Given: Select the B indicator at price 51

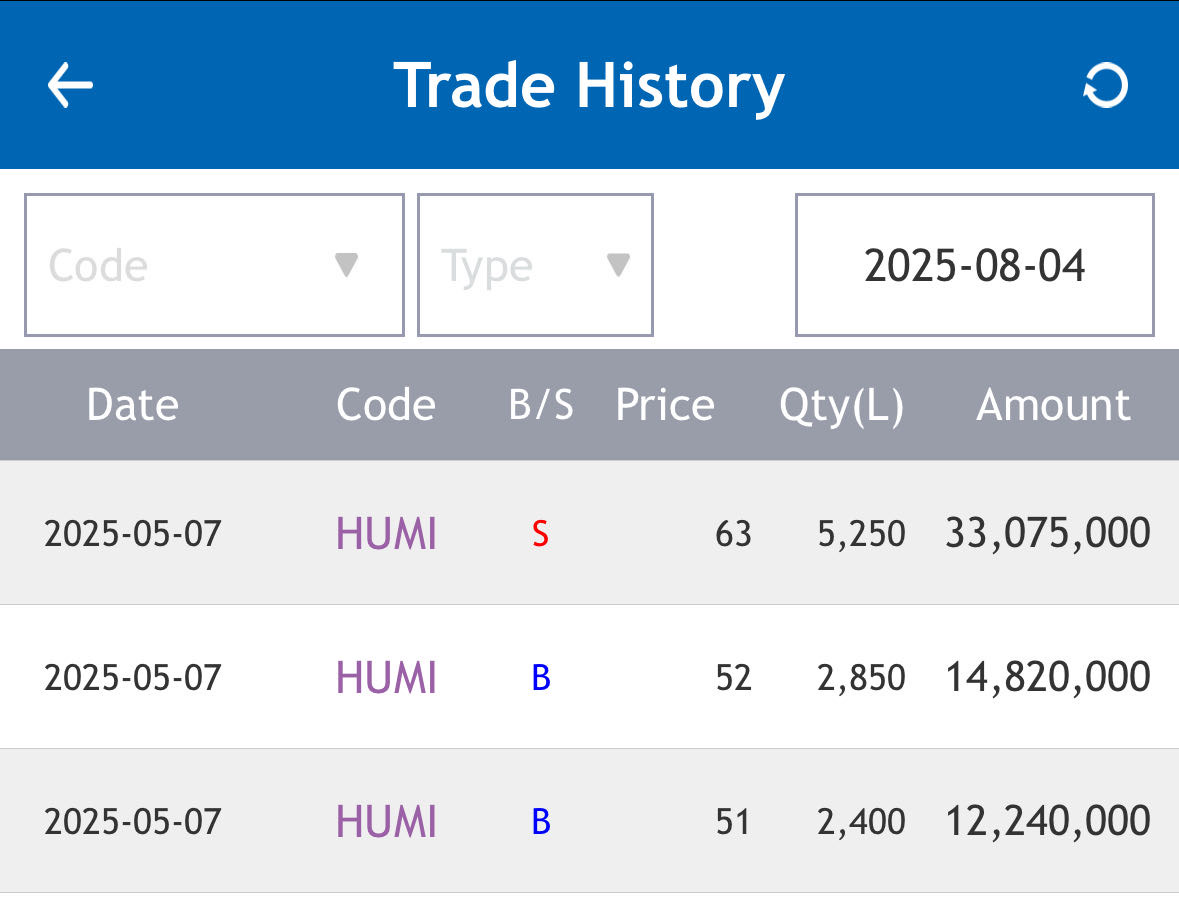Looking at the screenshot, I should coord(541,822).
